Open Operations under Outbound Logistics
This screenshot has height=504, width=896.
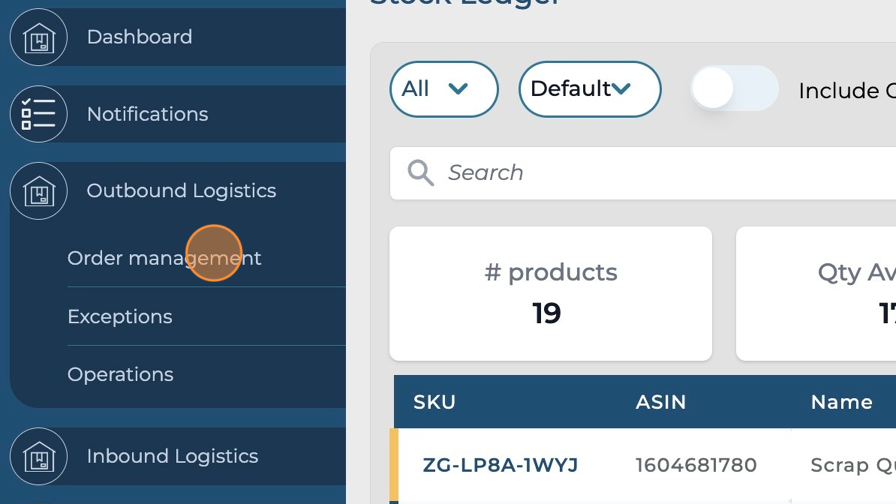pos(120,375)
